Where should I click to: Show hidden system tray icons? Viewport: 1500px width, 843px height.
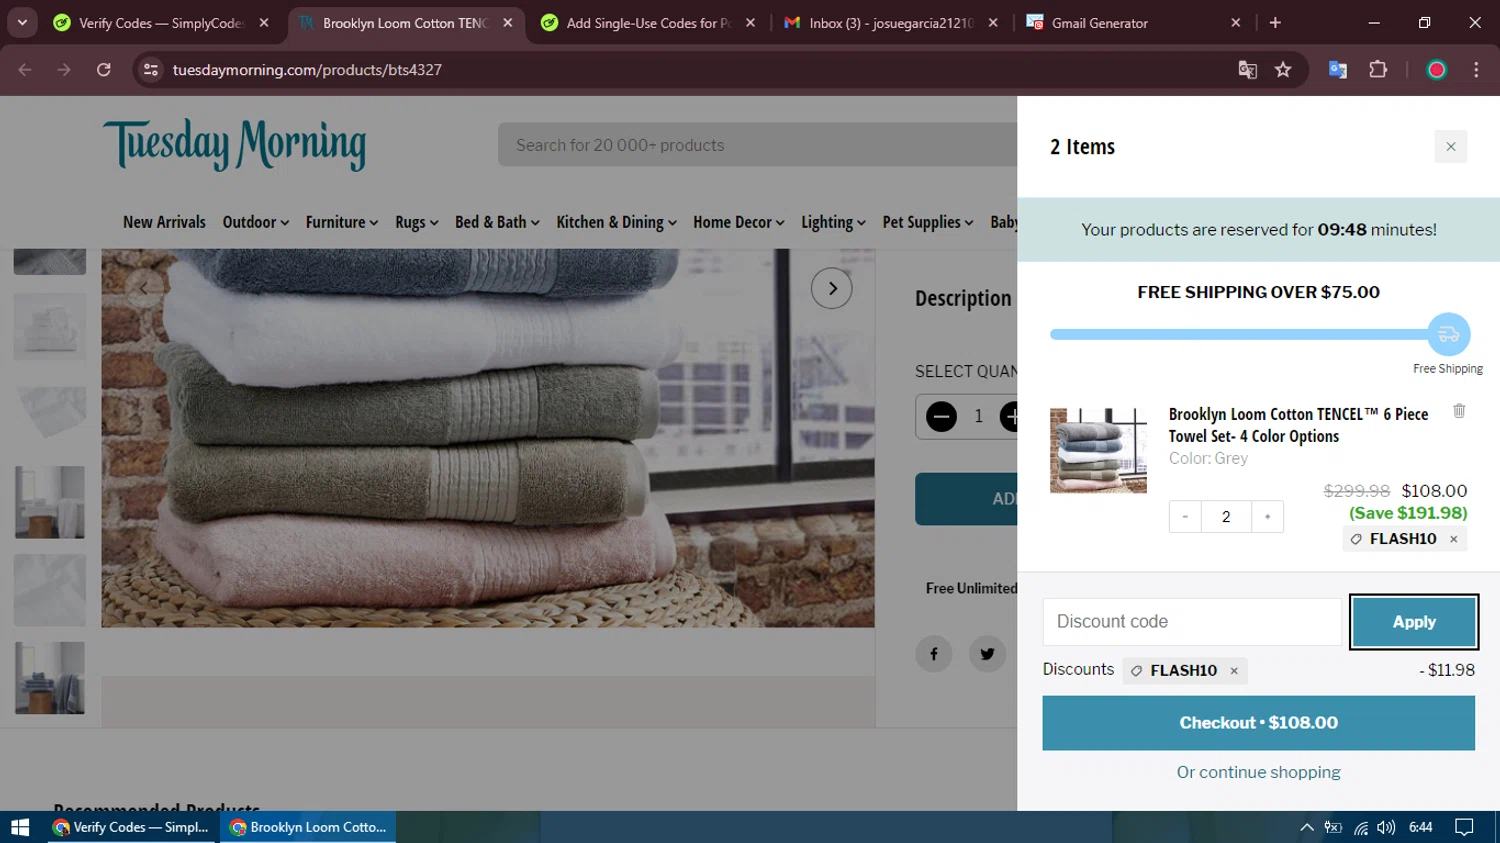[1306, 827]
